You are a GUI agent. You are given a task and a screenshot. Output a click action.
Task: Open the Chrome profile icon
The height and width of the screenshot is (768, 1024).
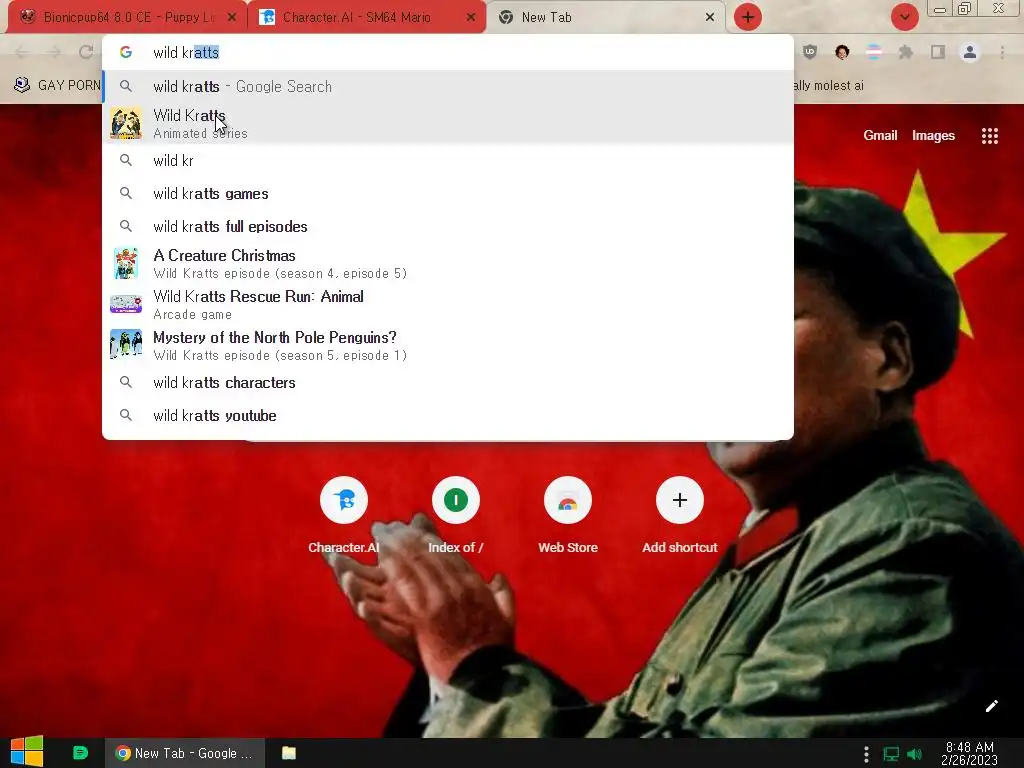point(970,52)
